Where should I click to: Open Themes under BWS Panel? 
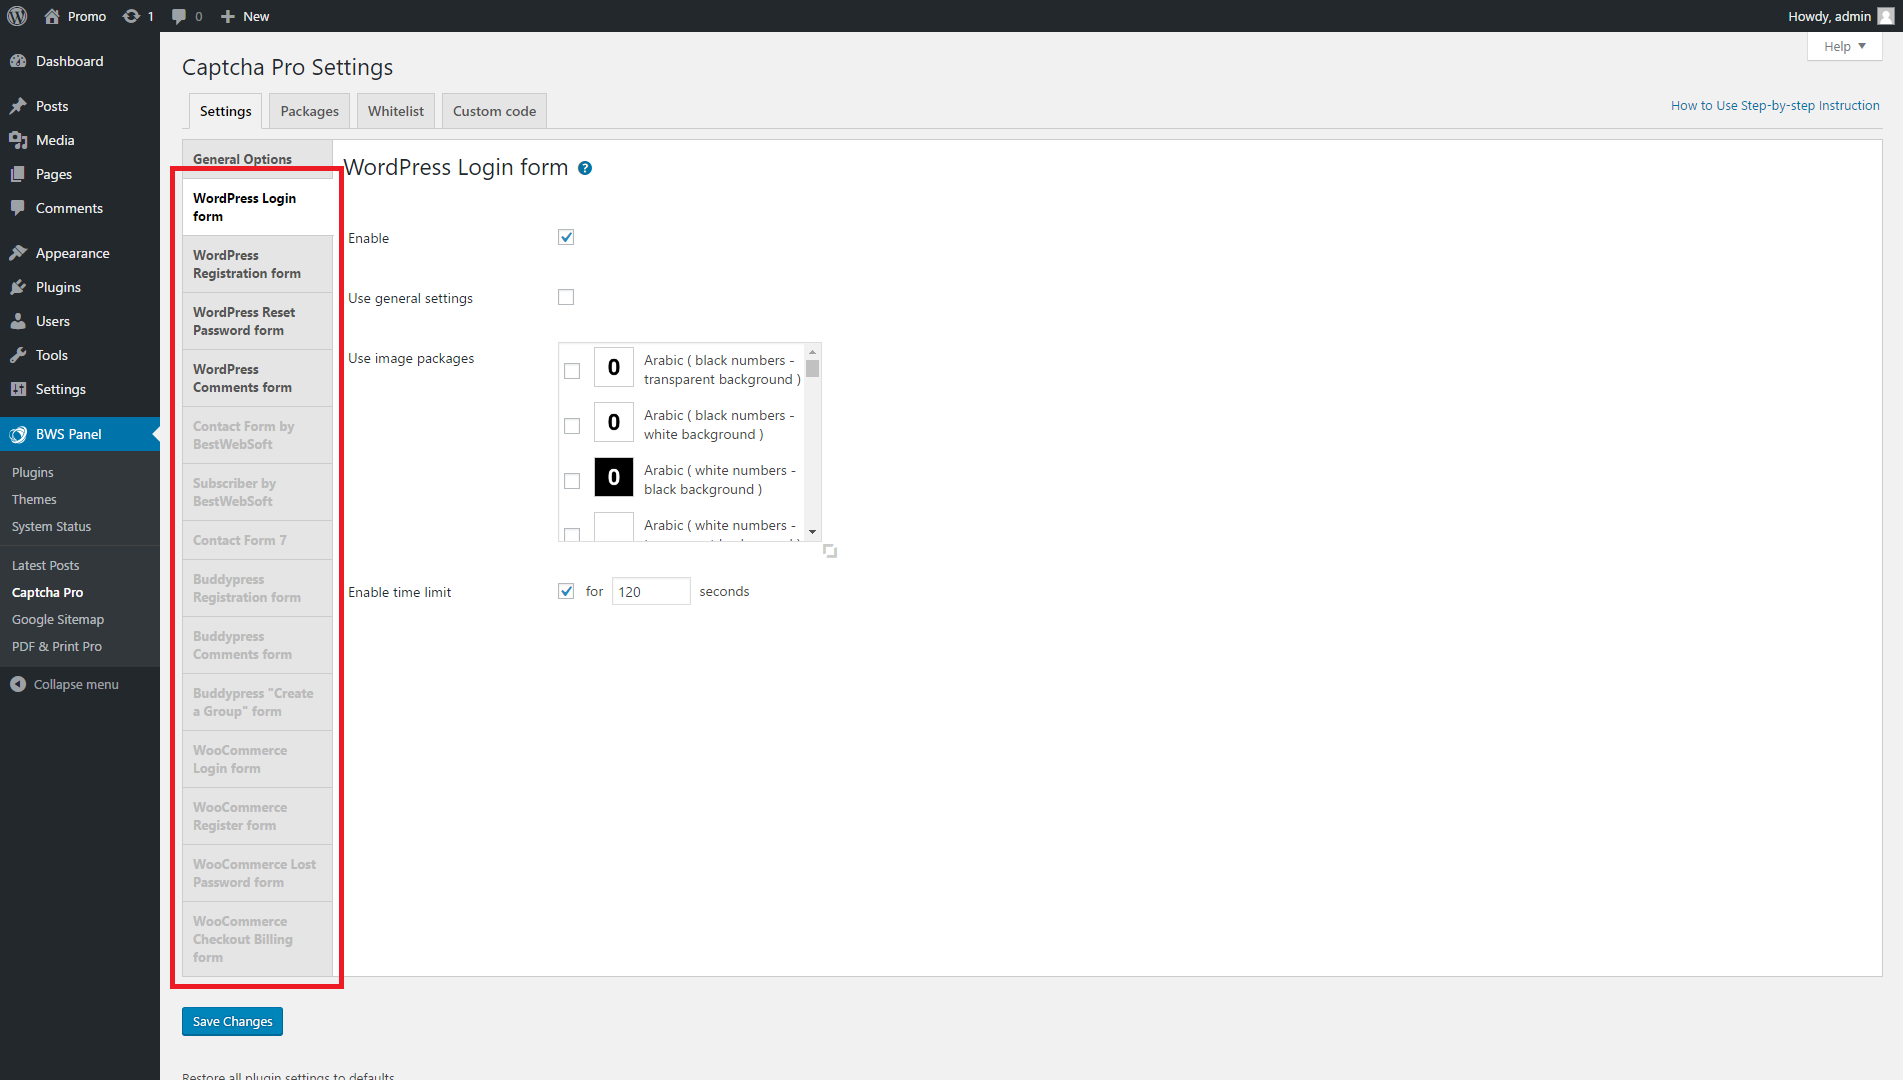click(x=34, y=499)
